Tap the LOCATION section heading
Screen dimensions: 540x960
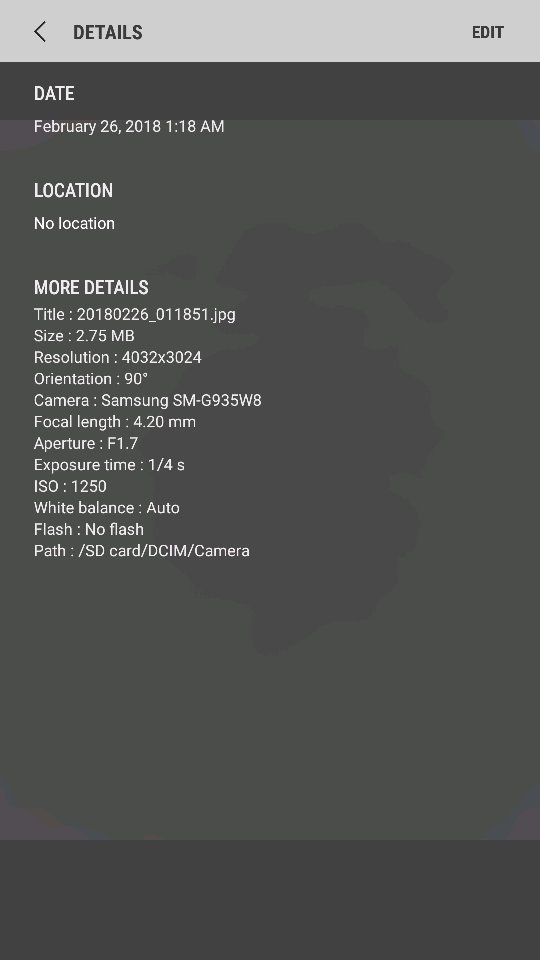pos(73,190)
